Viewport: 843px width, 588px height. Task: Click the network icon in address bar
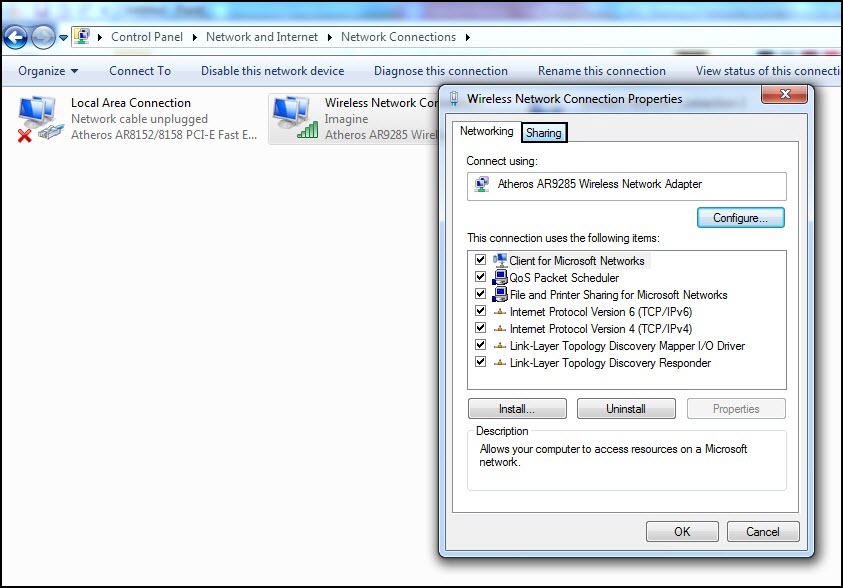[x=82, y=37]
